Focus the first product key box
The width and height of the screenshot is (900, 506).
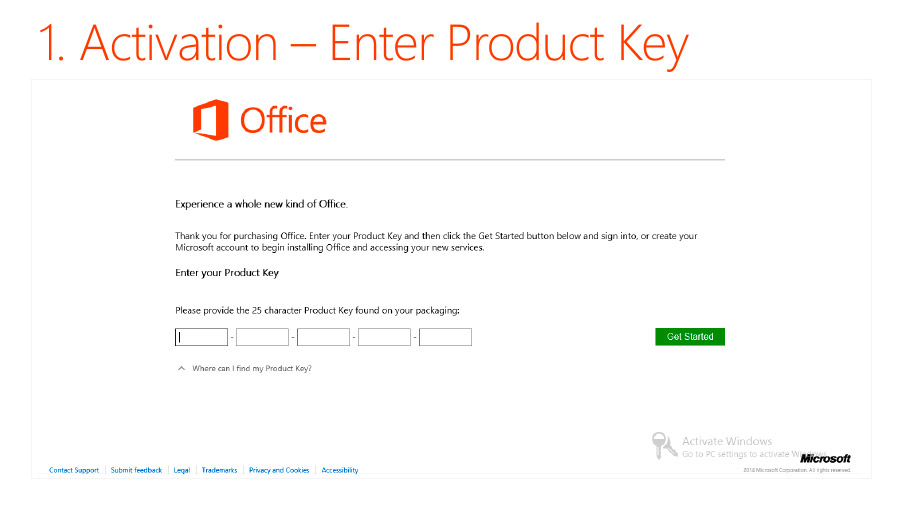pos(201,337)
